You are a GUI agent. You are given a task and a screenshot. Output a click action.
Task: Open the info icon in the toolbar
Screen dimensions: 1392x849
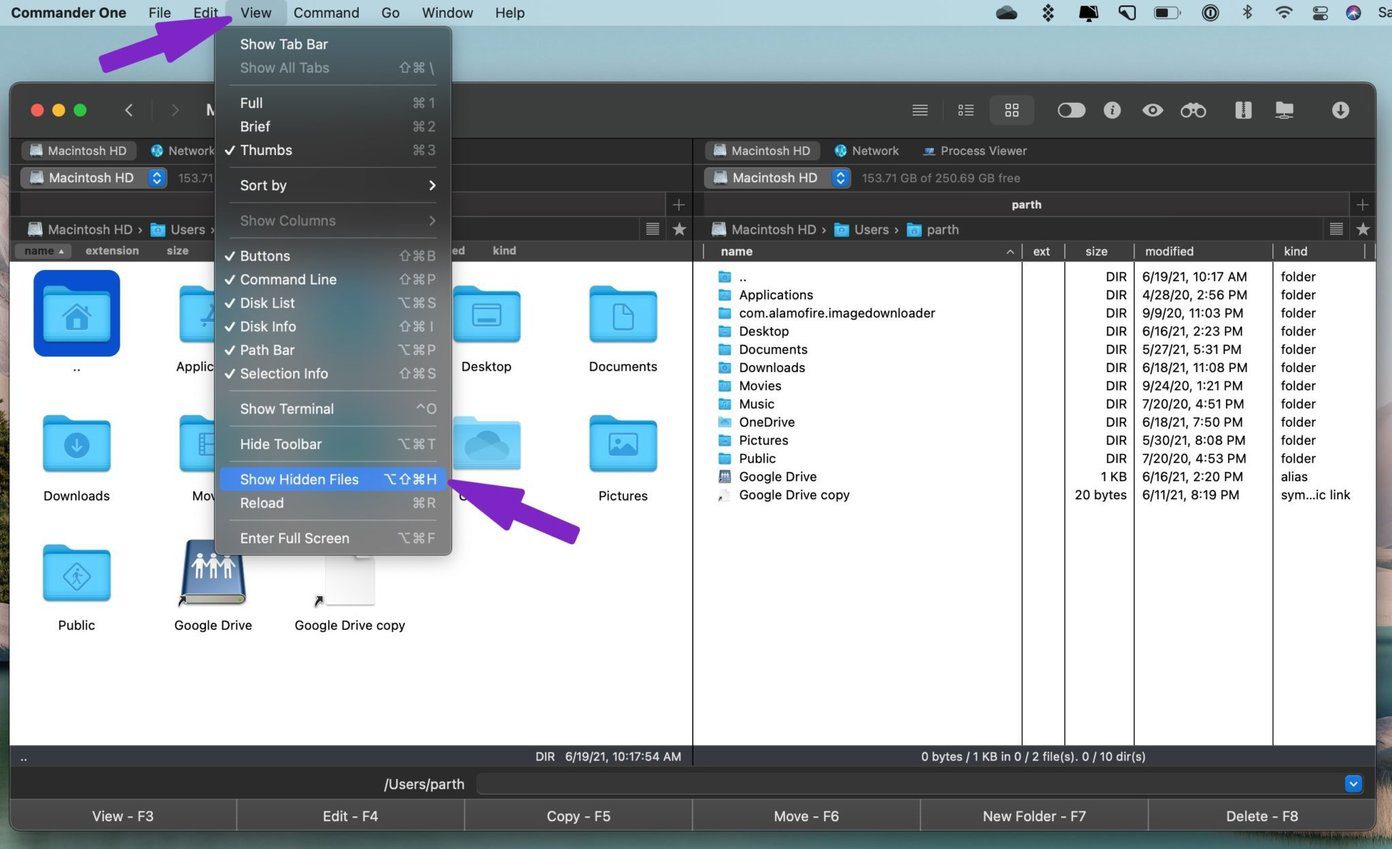point(1112,110)
